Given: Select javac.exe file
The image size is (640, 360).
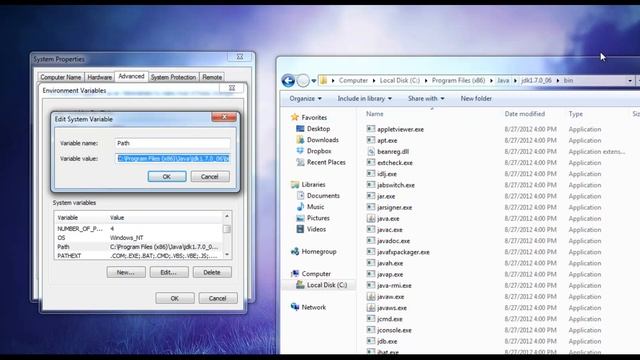Looking at the screenshot, I should 389,230.
